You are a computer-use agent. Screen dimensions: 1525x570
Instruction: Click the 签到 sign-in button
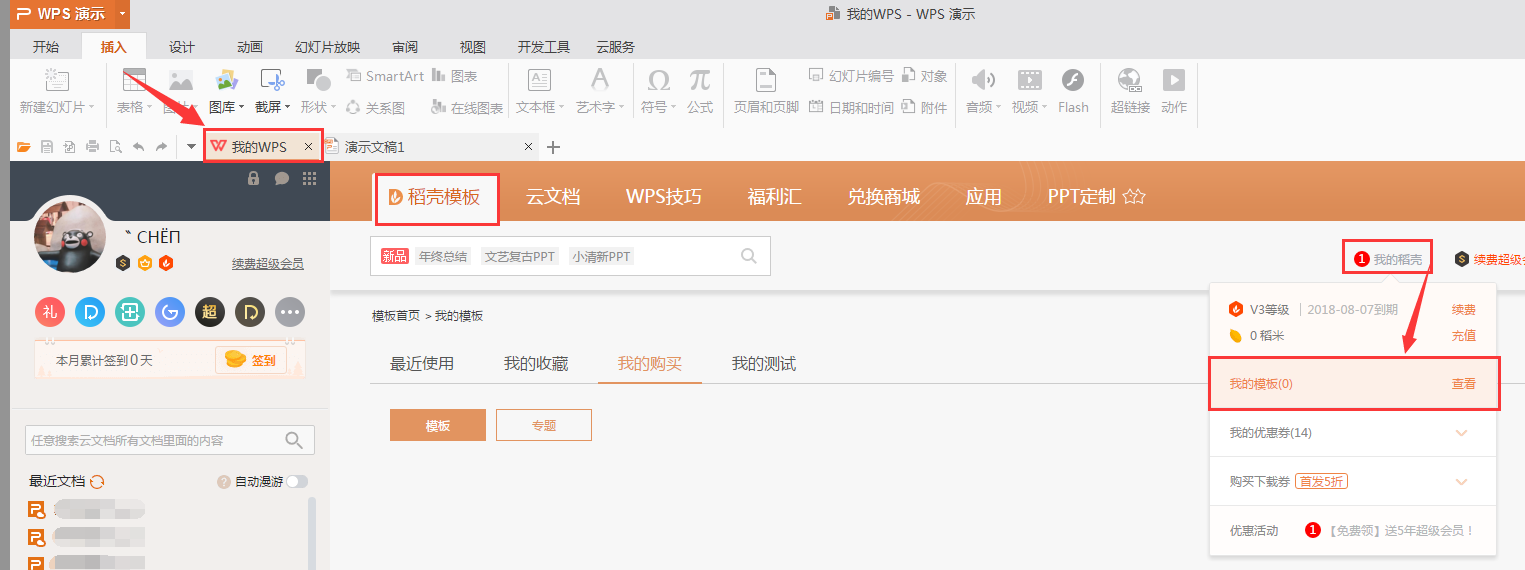click(x=251, y=360)
